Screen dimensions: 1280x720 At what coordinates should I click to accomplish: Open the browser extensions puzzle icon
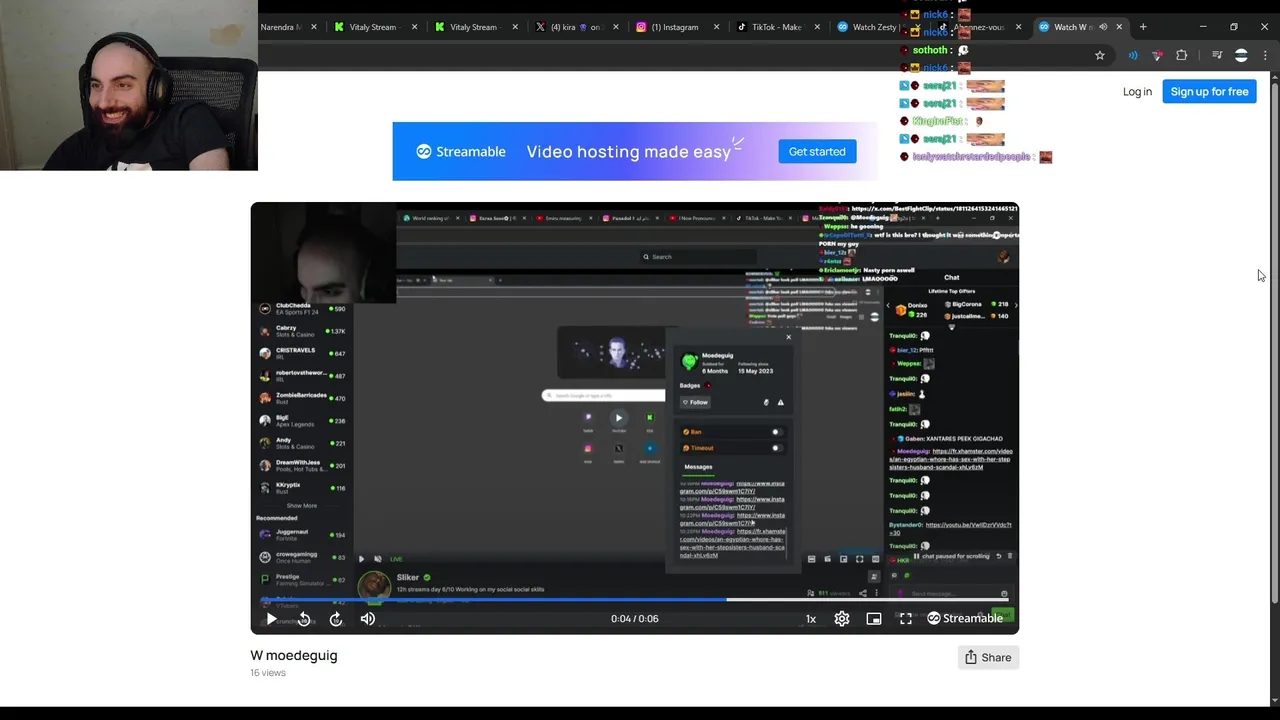pyautogui.click(x=1182, y=55)
